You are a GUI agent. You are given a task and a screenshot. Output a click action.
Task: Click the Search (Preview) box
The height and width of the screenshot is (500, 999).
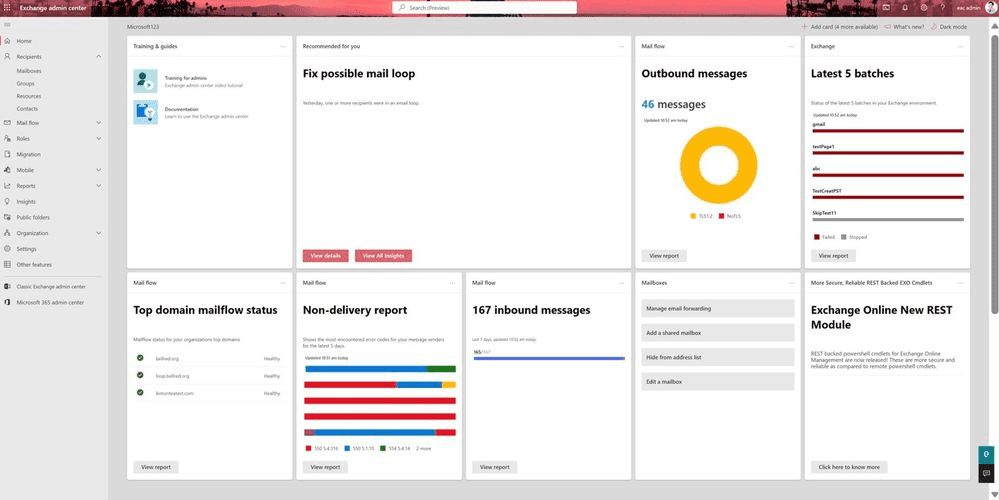click(x=484, y=8)
